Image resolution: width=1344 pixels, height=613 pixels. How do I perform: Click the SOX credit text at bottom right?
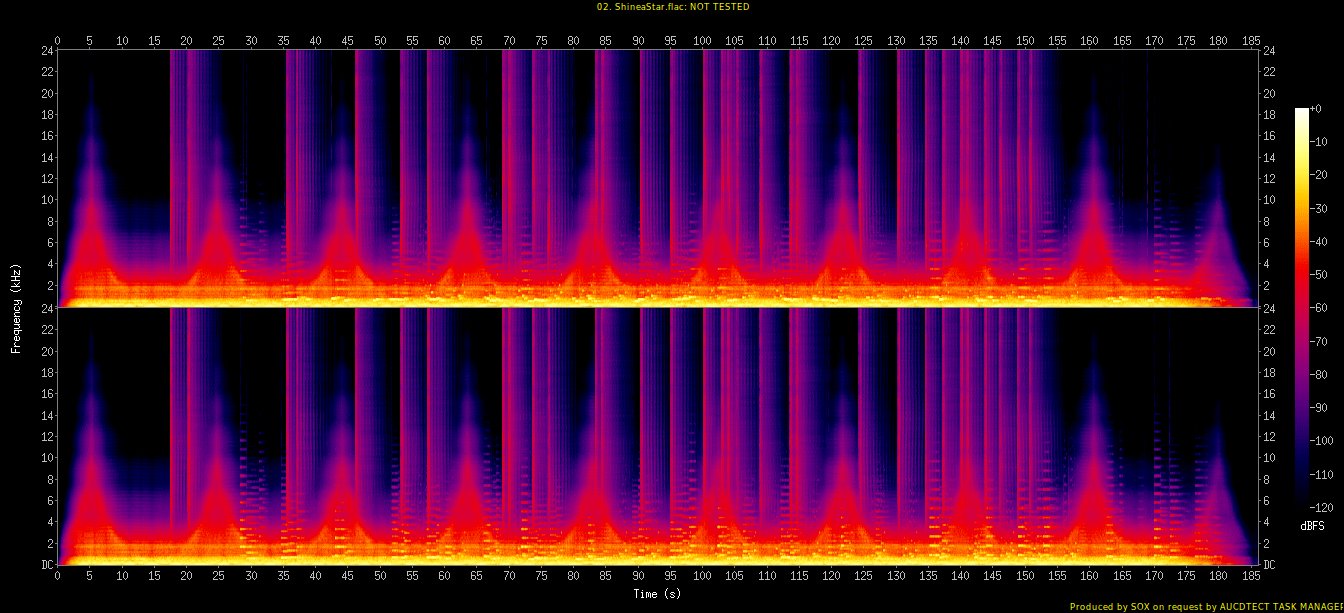[x=1206, y=606]
